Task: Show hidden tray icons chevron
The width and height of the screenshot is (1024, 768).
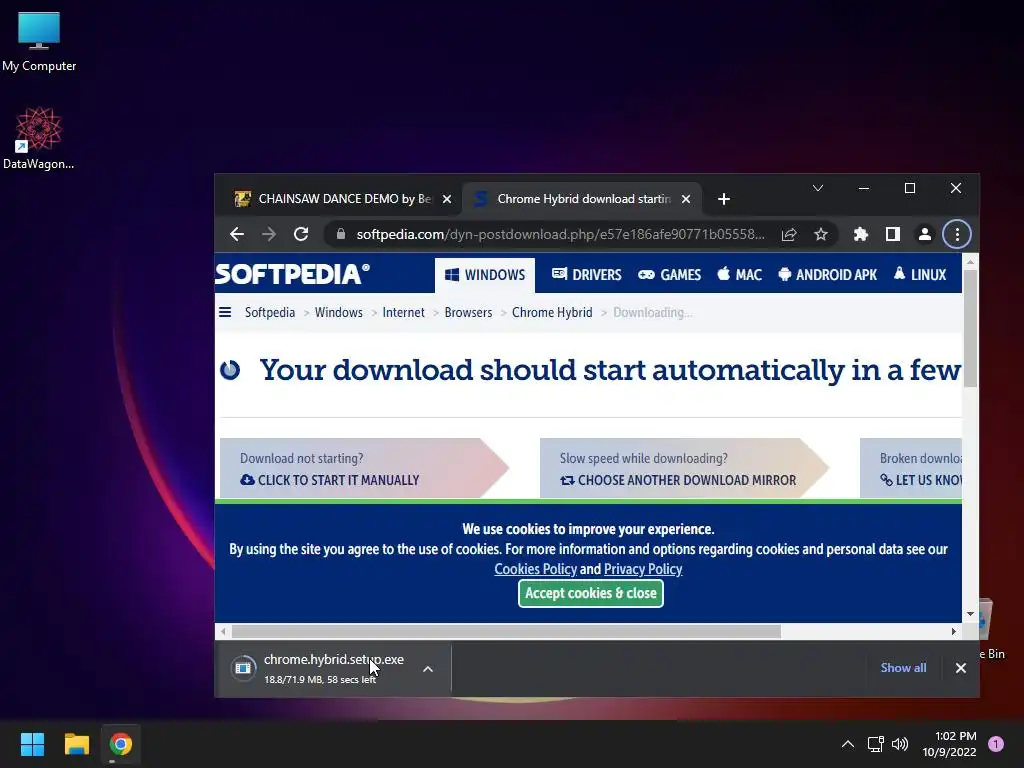Action: click(848, 744)
